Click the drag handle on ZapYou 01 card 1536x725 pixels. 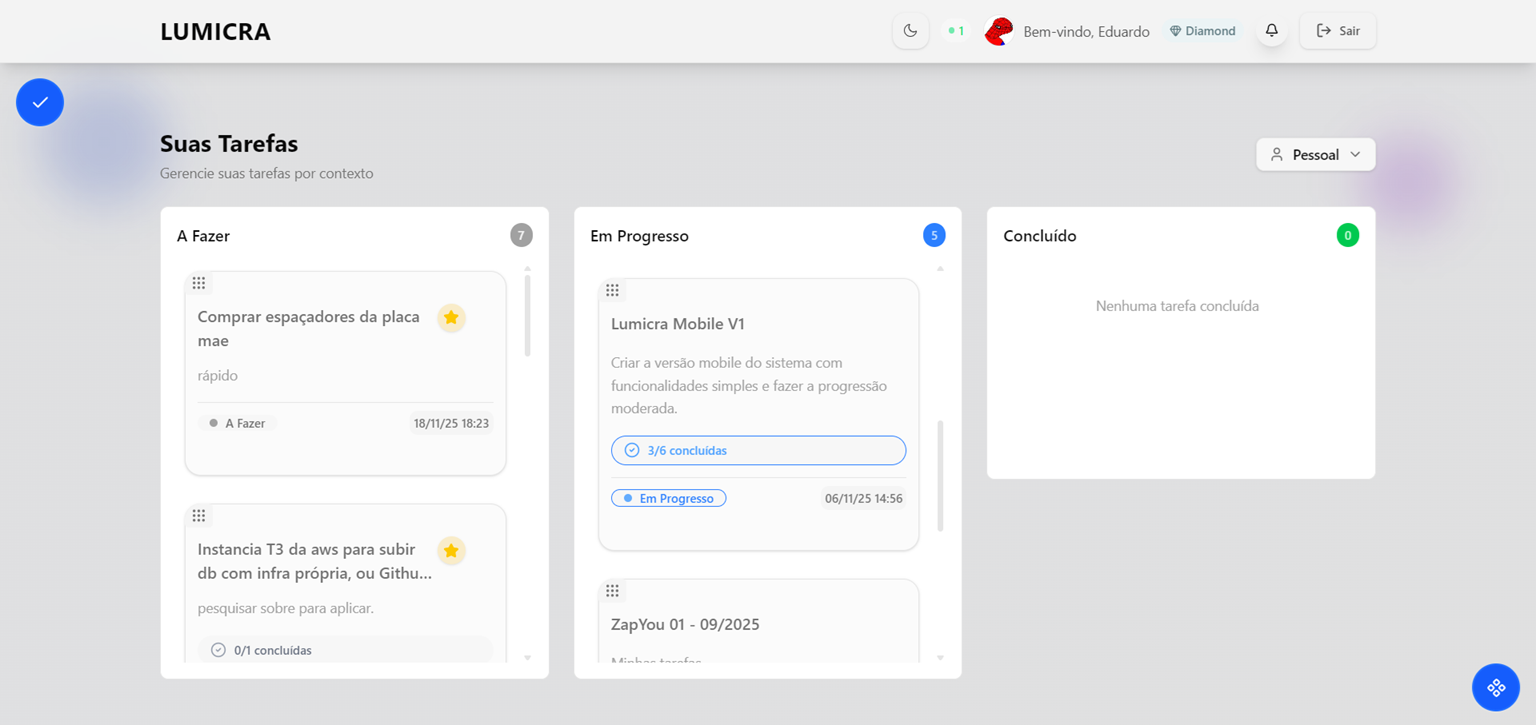point(612,590)
